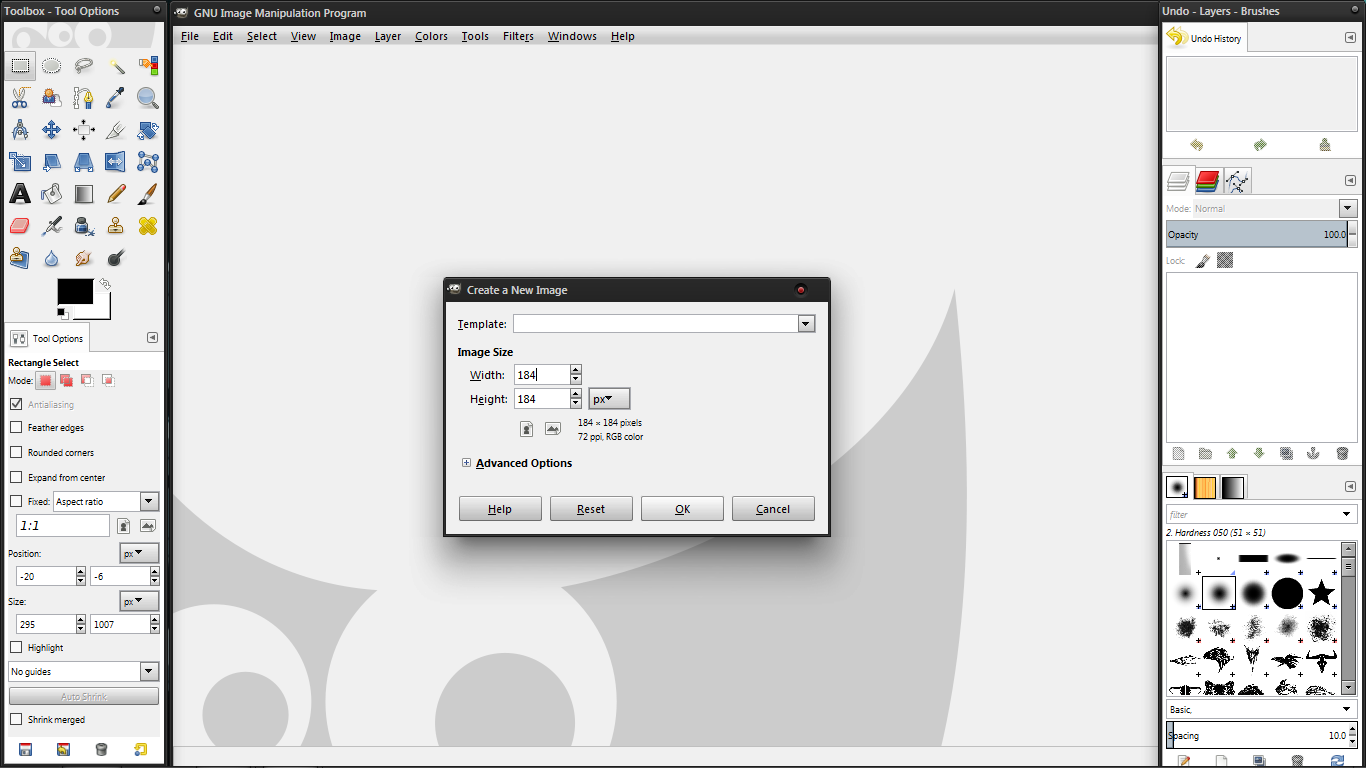Screen dimensions: 1366x768
Task: Enable the Shrink merged checkbox
Action: point(16,719)
